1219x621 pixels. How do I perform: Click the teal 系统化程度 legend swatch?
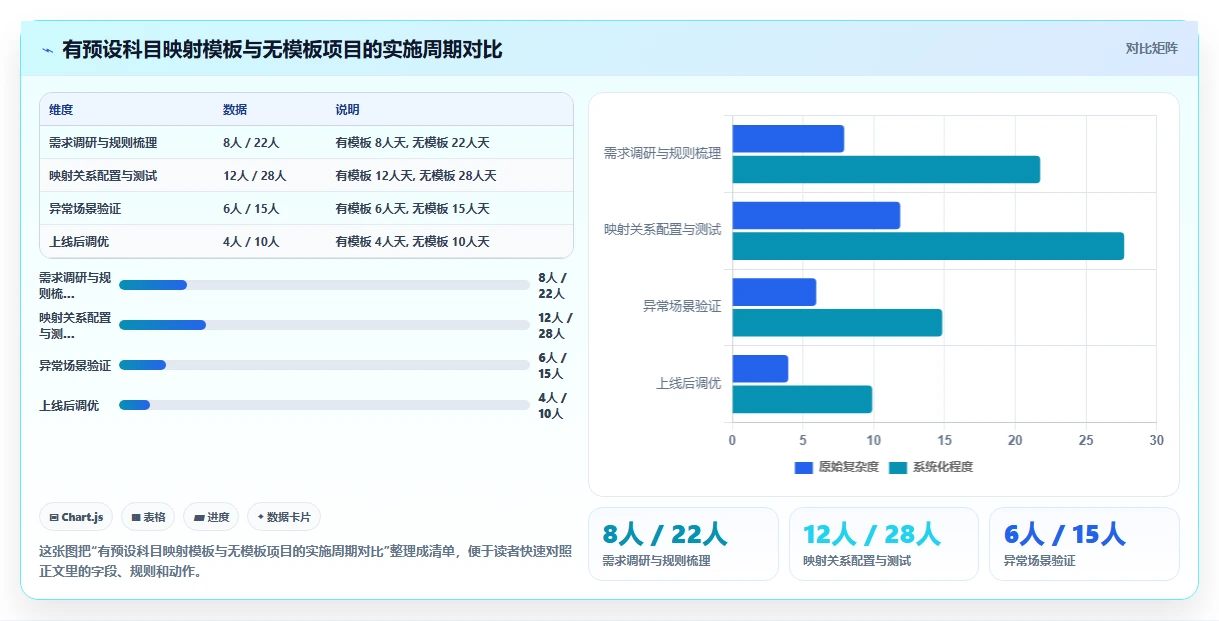pos(898,467)
